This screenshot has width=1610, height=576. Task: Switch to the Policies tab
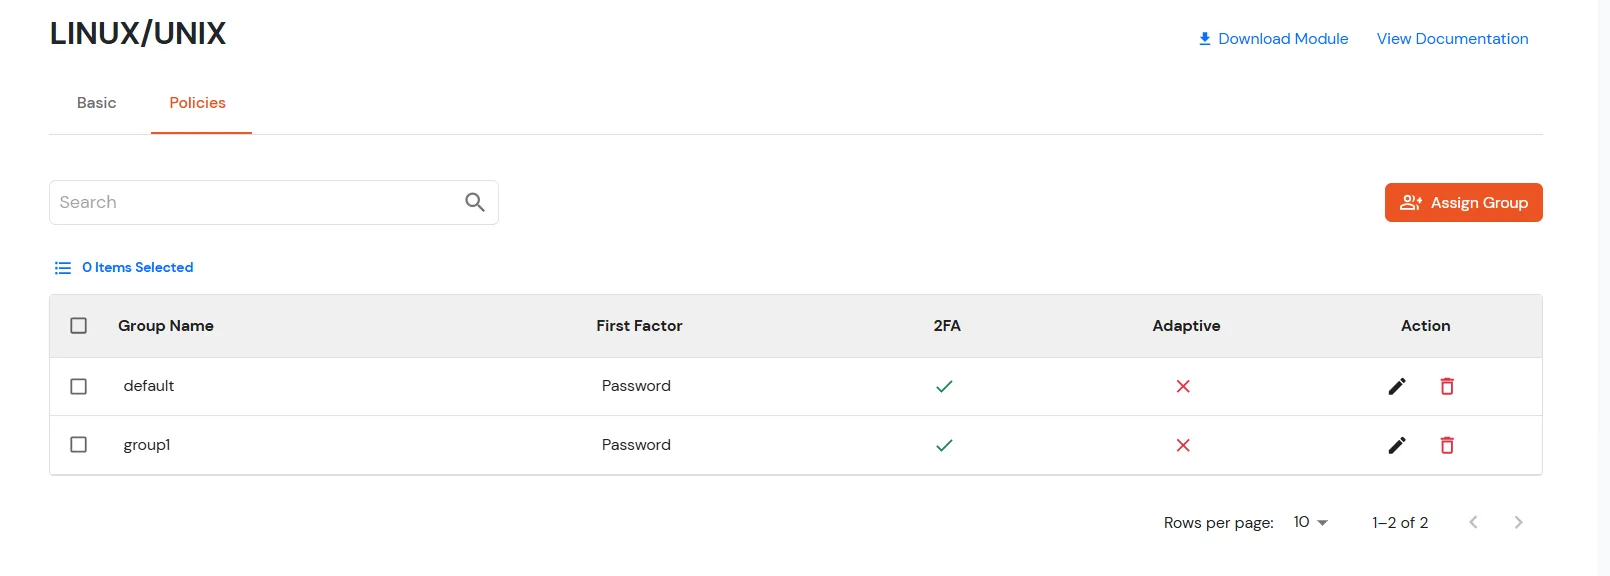click(197, 103)
